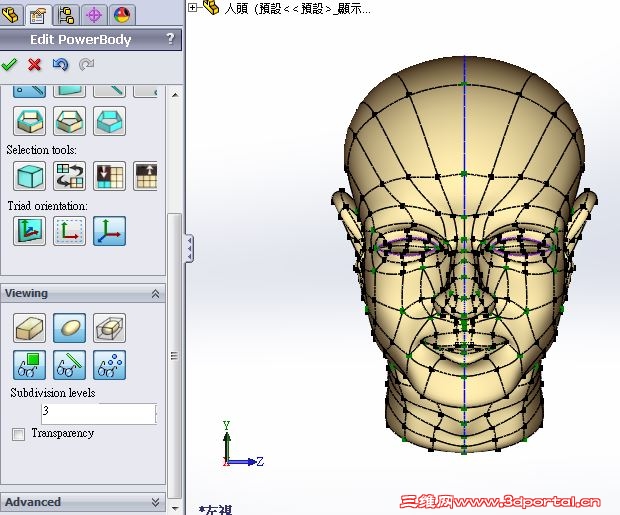
Task: Show combined box and smooth view
Action: coord(110,328)
